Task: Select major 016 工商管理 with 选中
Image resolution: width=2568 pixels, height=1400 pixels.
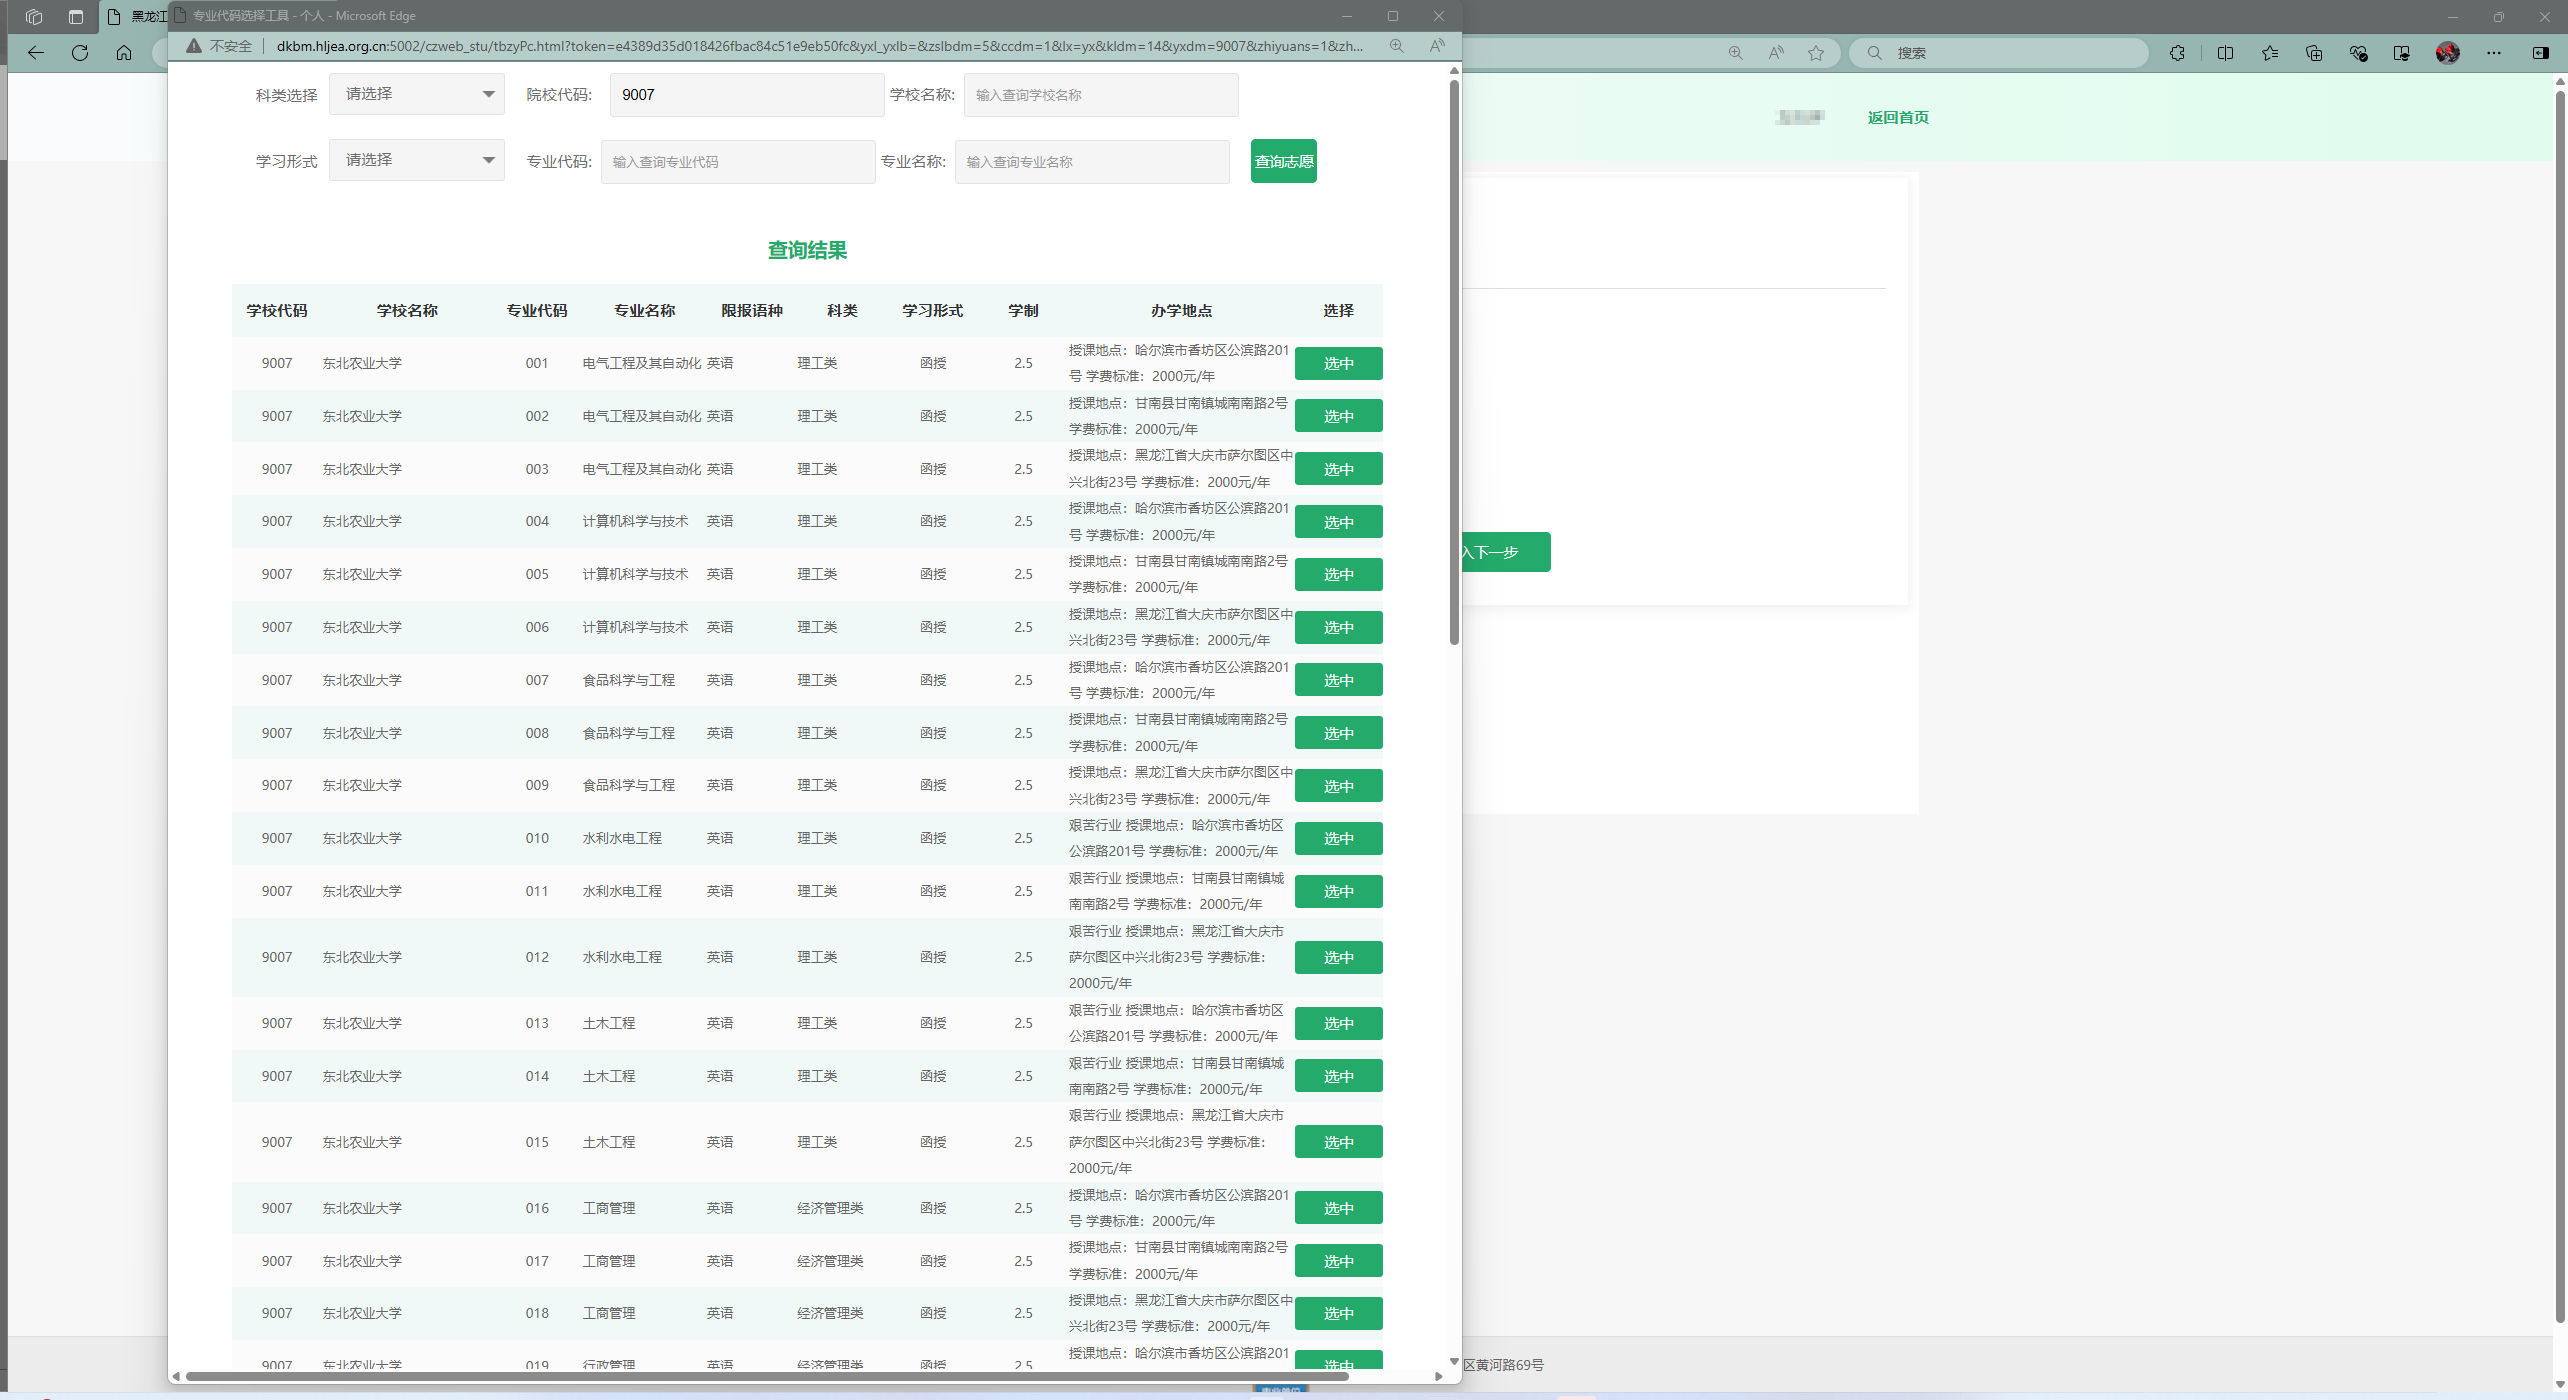Action: click(x=1338, y=1208)
